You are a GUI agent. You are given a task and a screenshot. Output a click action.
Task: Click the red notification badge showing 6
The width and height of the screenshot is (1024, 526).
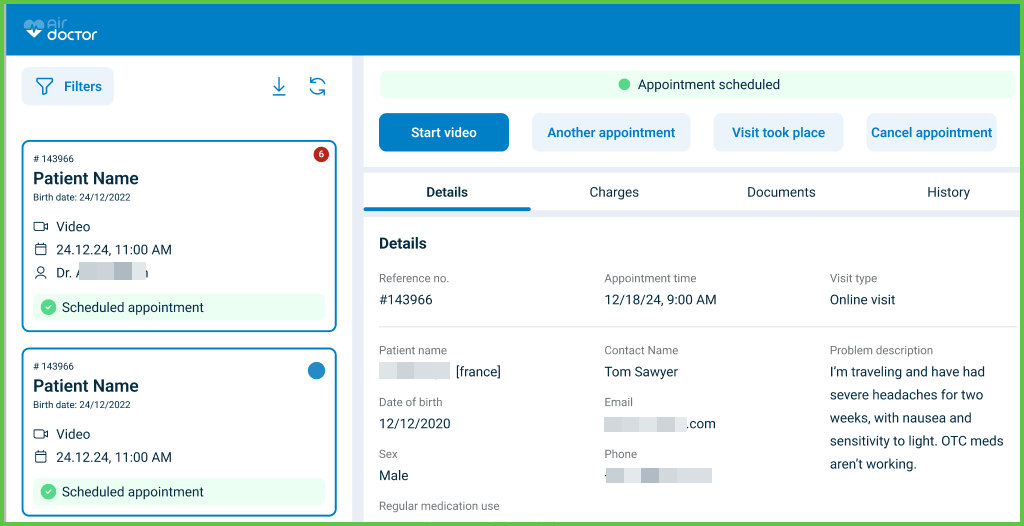[x=321, y=154]
